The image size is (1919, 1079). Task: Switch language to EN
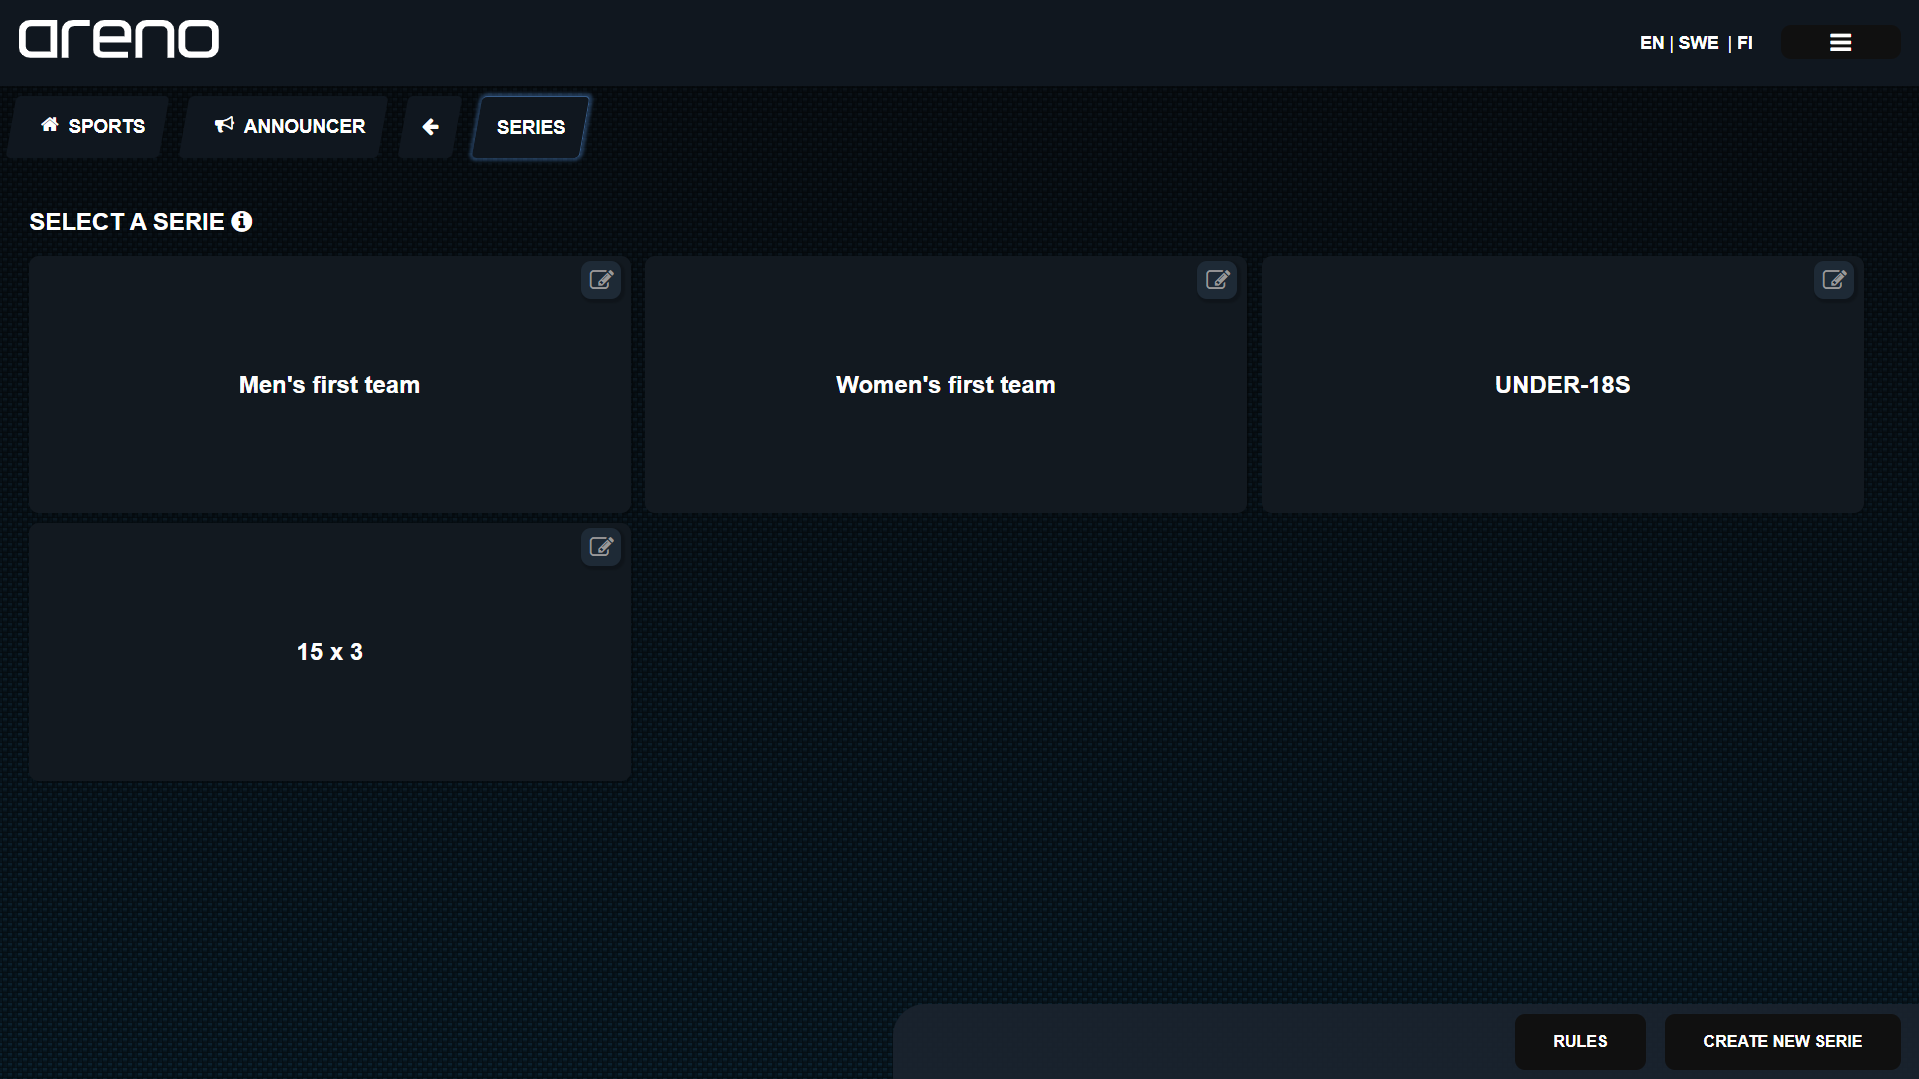[x=1651, y=43]
